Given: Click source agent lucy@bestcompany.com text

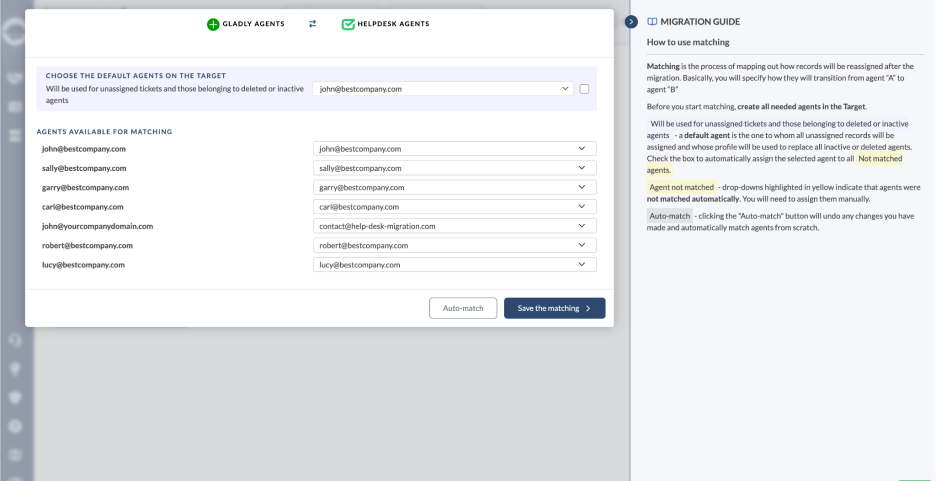Looking at the screenshot, I should pyautogui.click(x=84, y=265).
